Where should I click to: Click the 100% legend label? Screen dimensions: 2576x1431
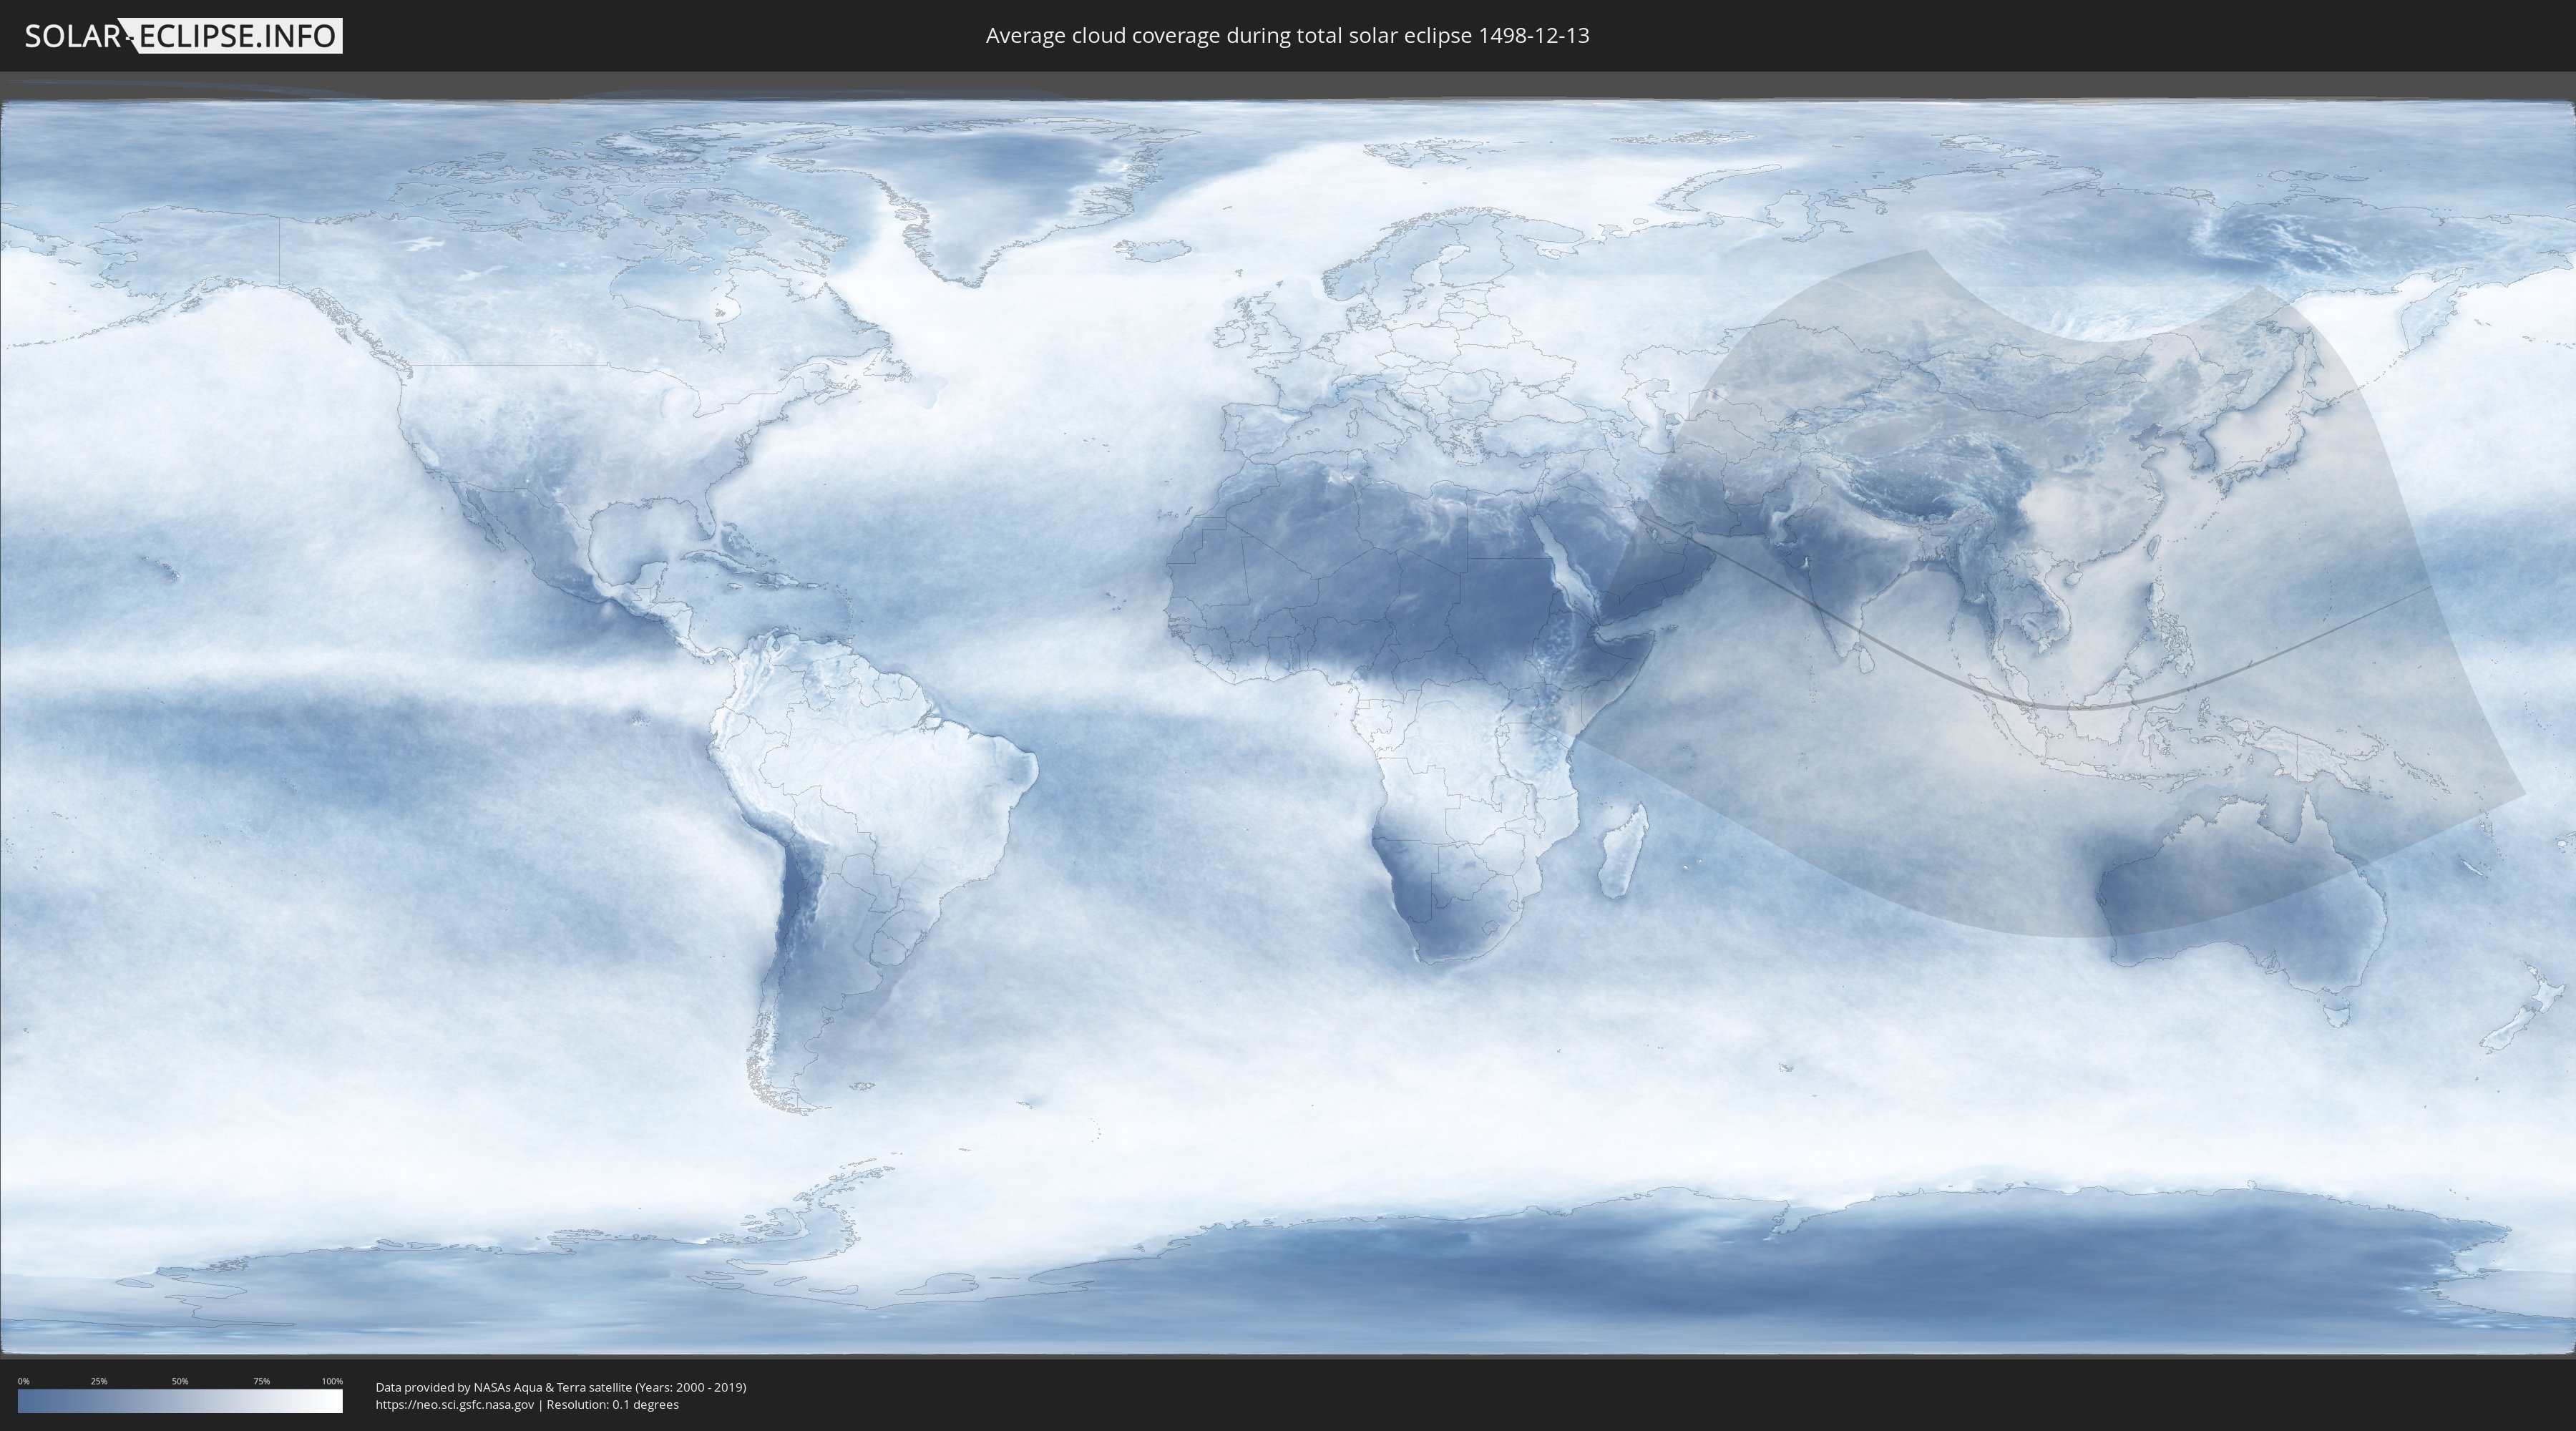(x=332, y=1381)
